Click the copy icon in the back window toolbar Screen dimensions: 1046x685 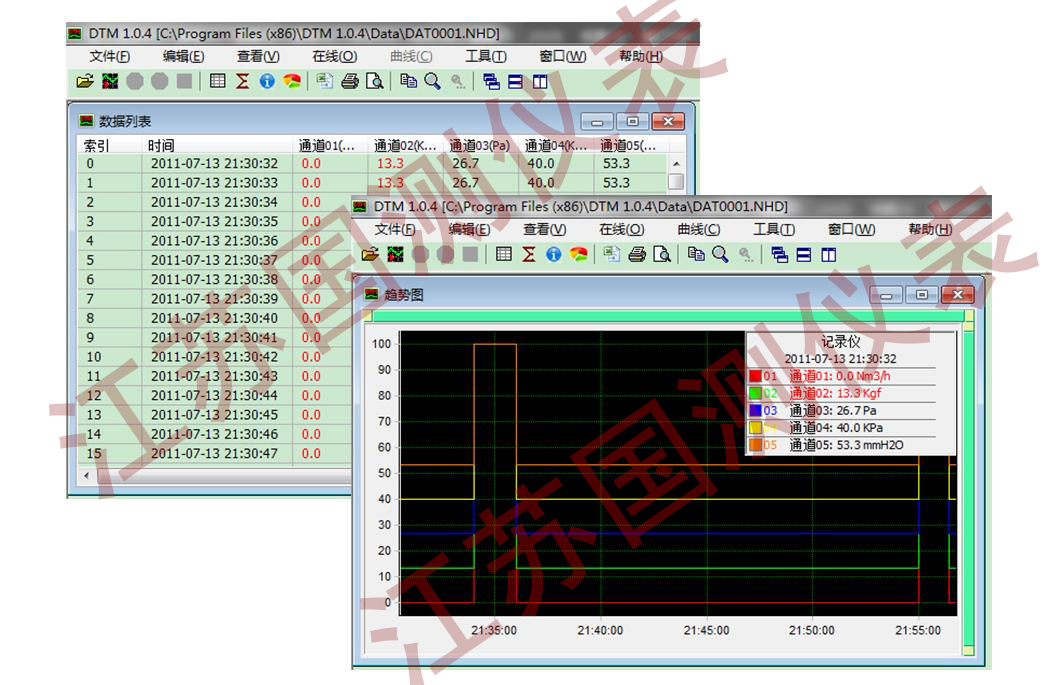click(408, 81)
